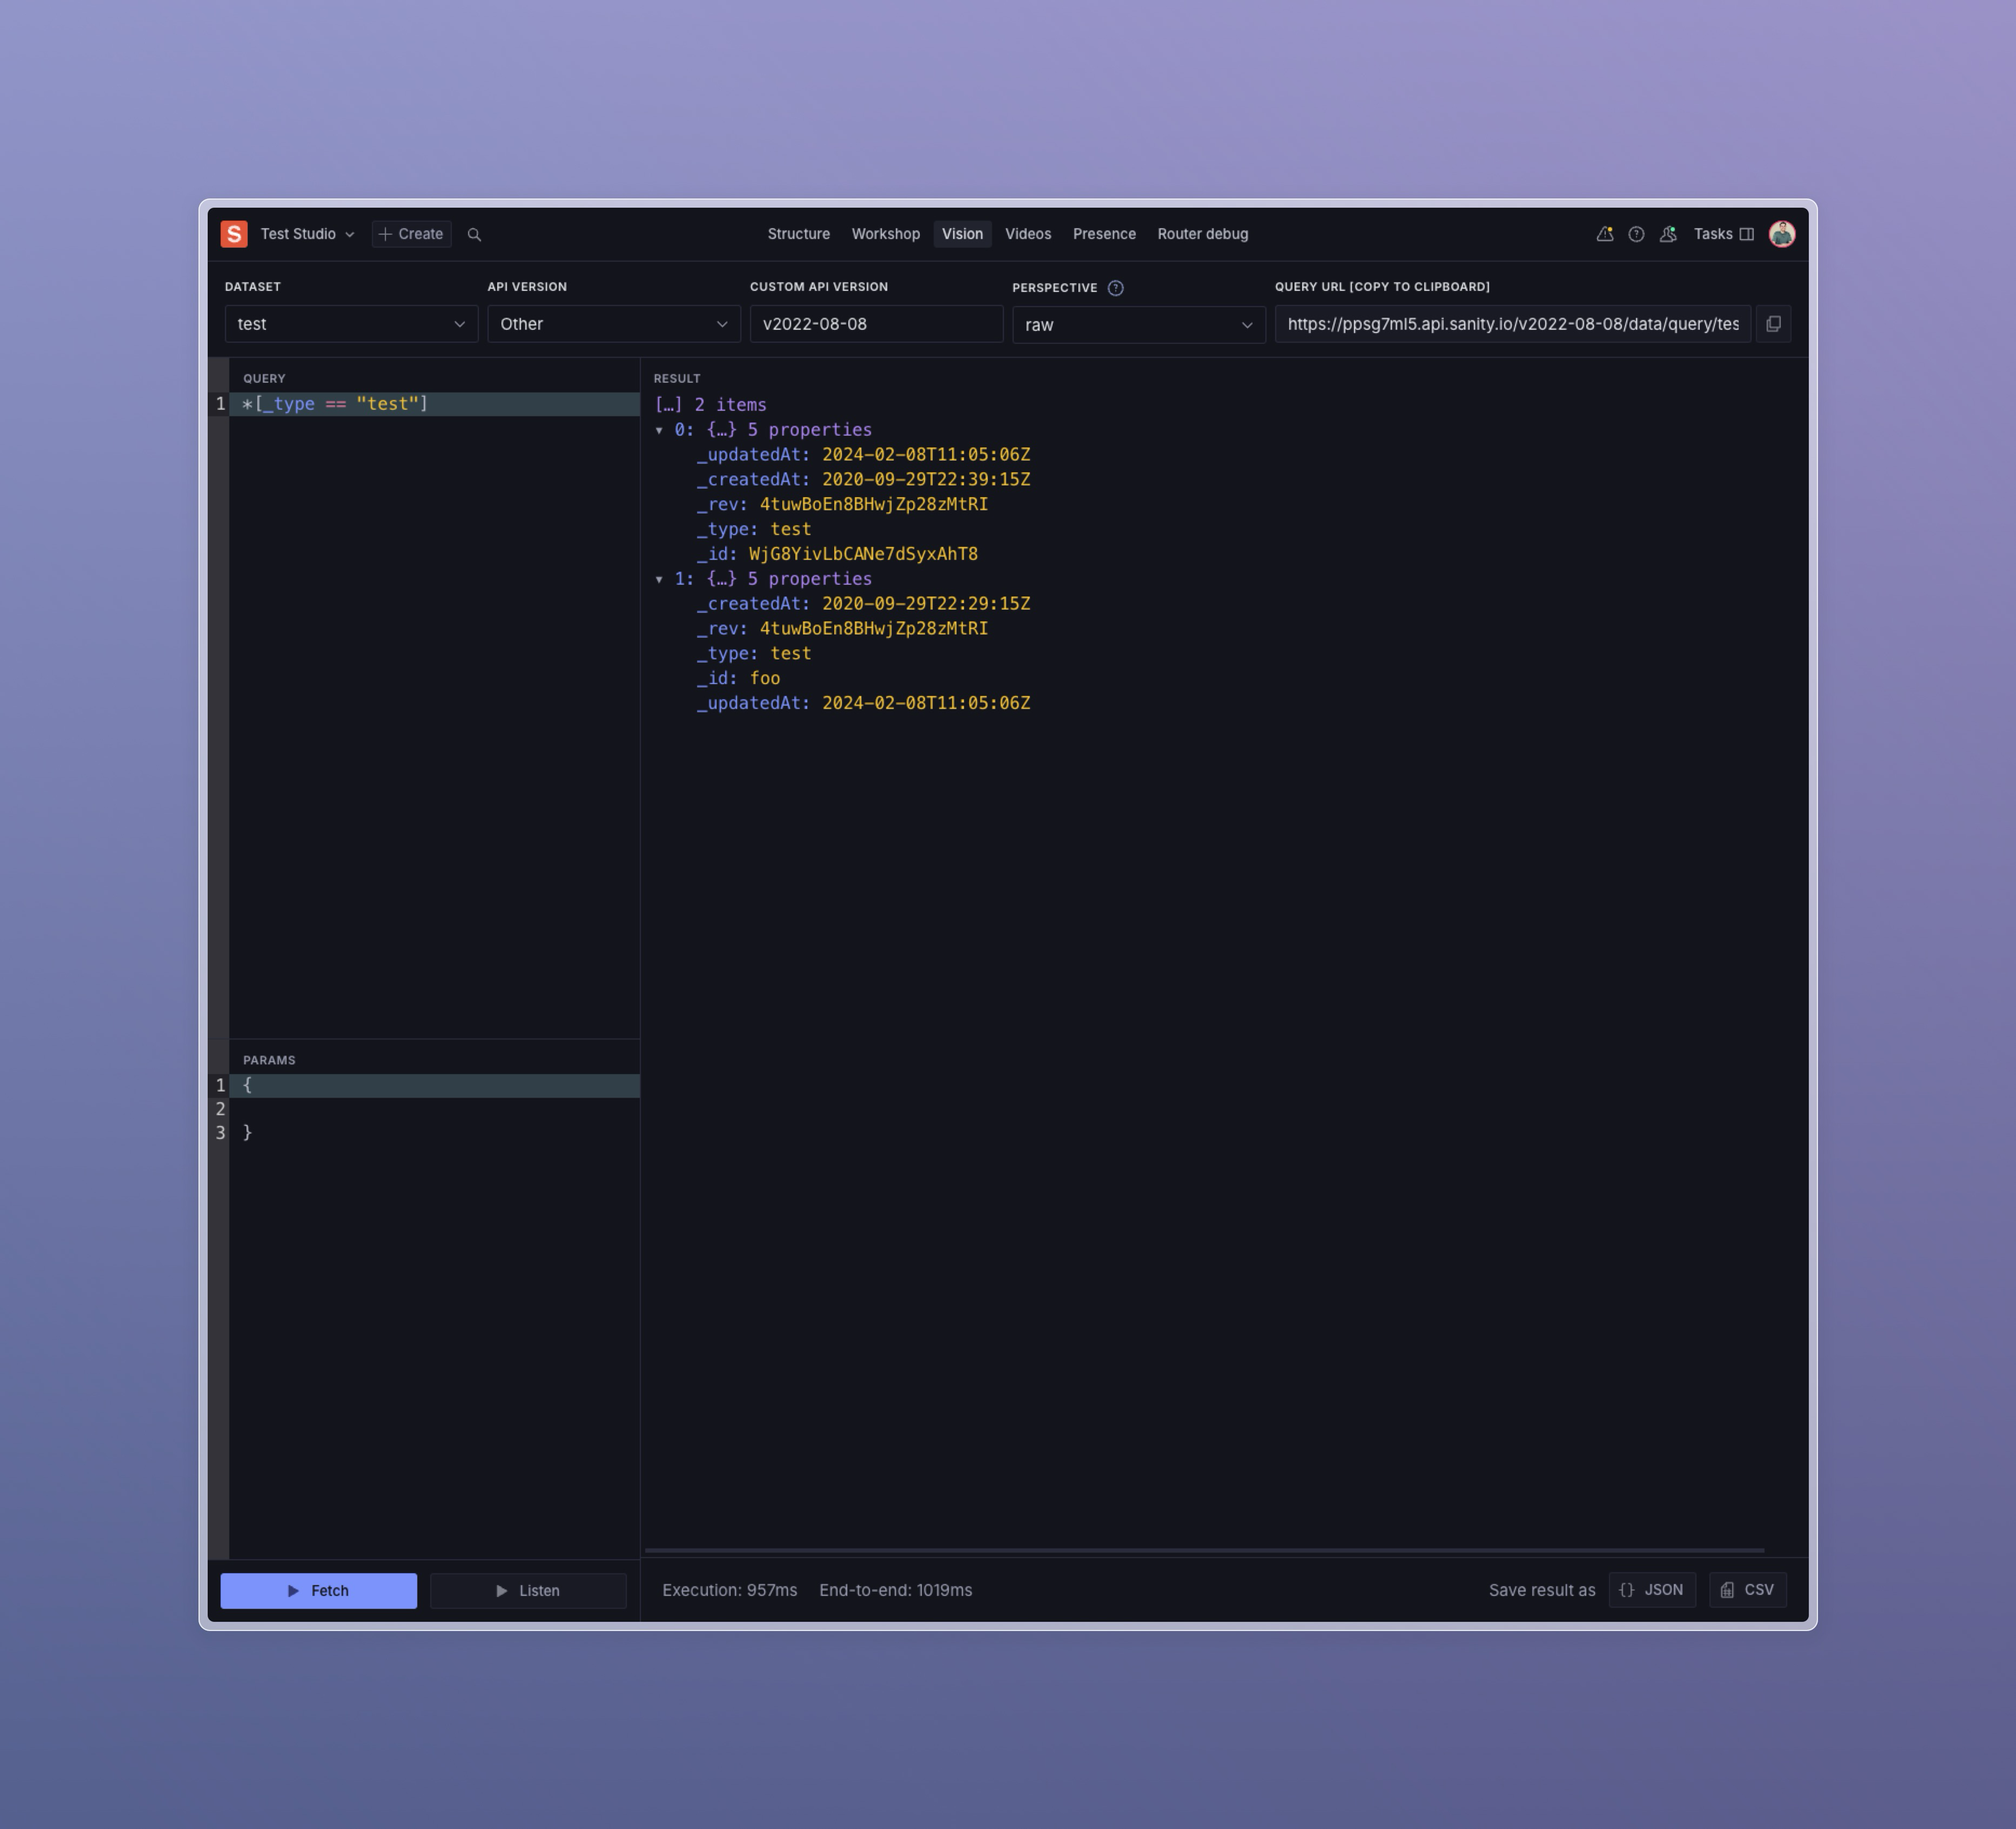This screenshot has width=2016, height=1829.
Task: Open the user avatar menu
Action: [x=1781, y=234]
